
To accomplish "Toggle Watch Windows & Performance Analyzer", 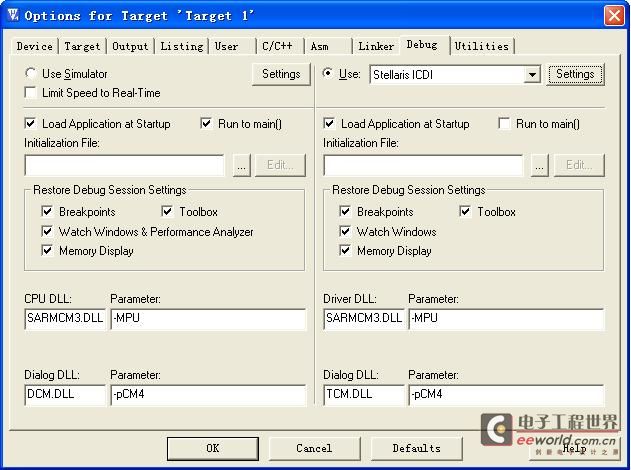I will (x=47, y=231).
